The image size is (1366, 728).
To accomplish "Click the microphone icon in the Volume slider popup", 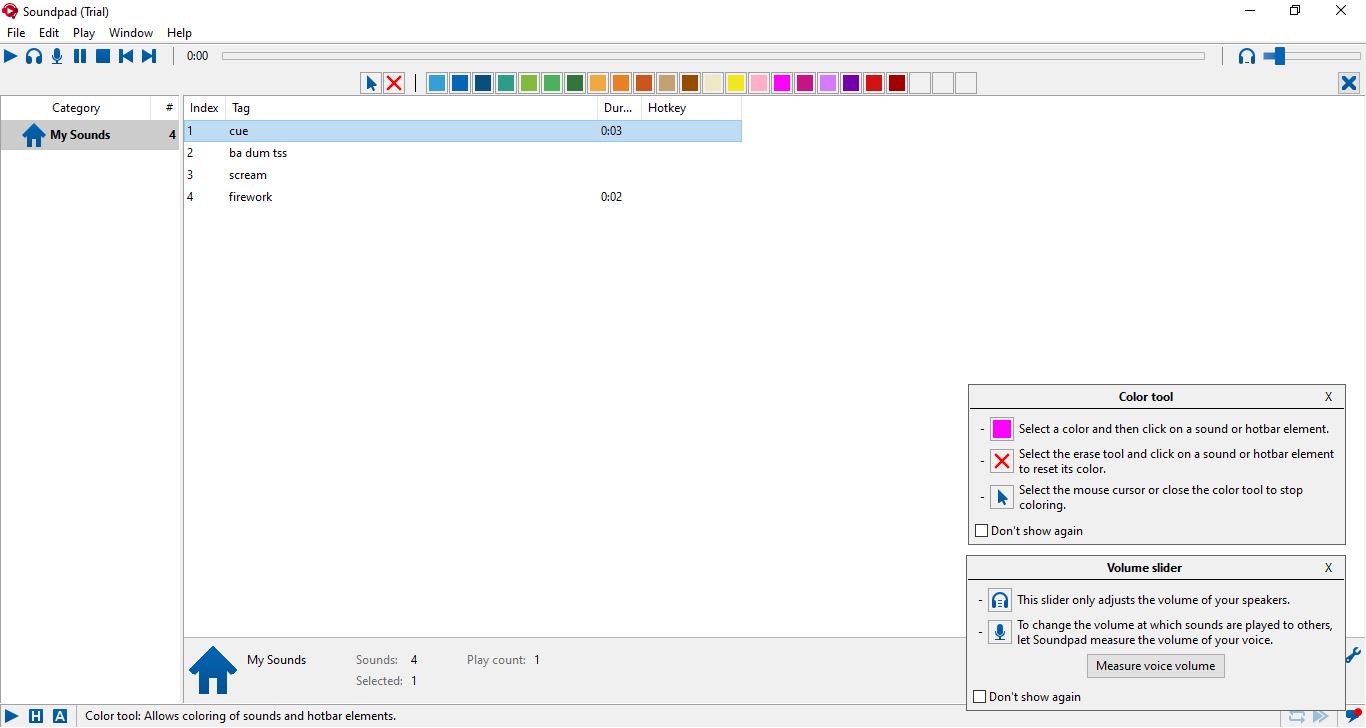I will pyautogui.click(x=1000, y=632).
